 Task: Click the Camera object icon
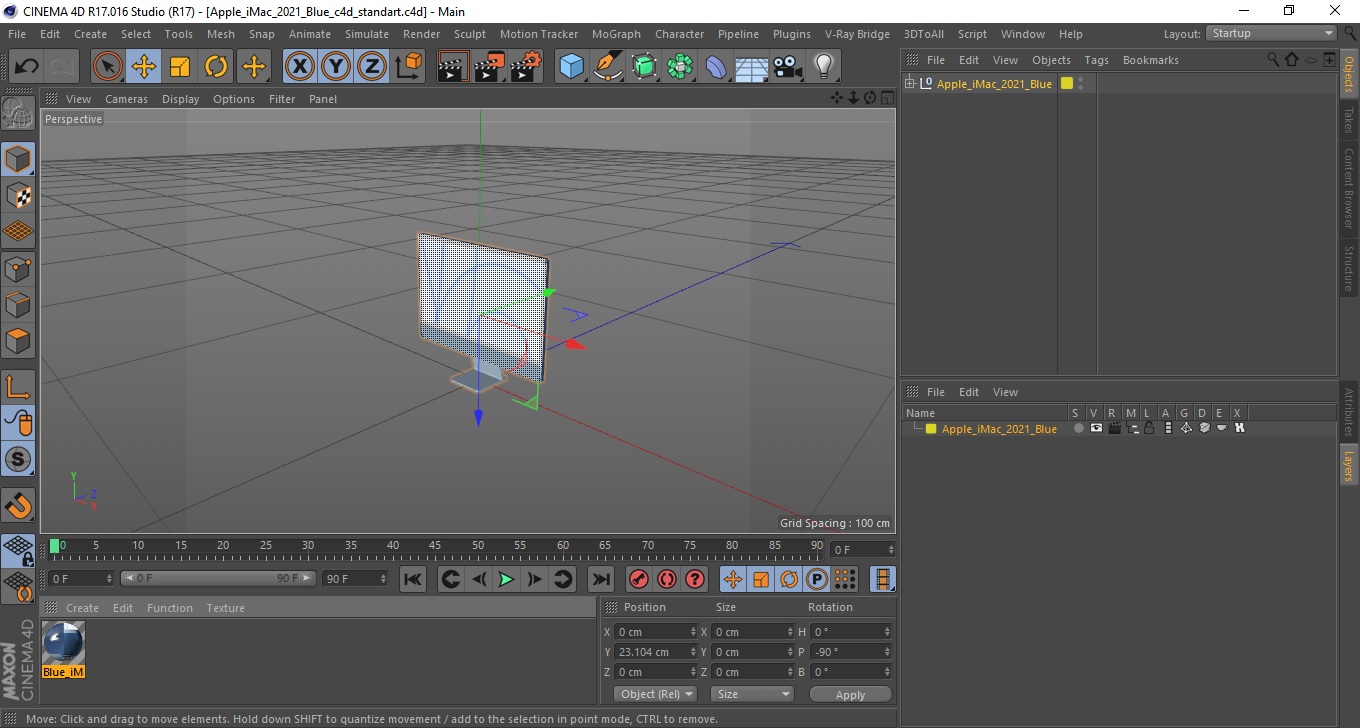[787, 67]
